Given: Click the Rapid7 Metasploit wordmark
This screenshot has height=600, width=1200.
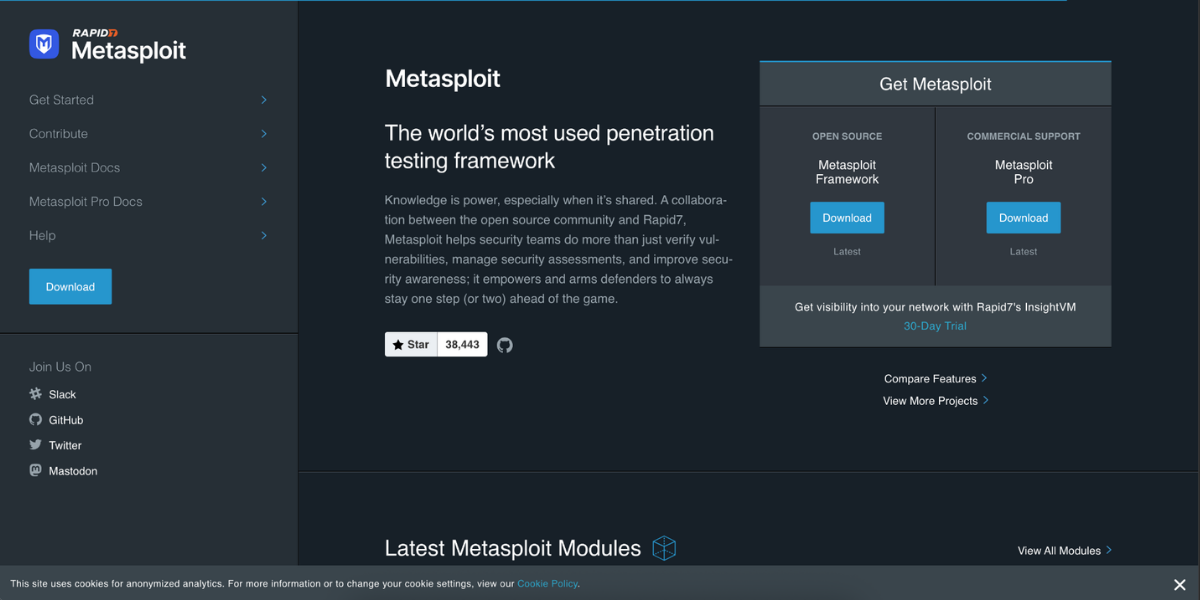Looking at the screenshot, I should point(128,46).
